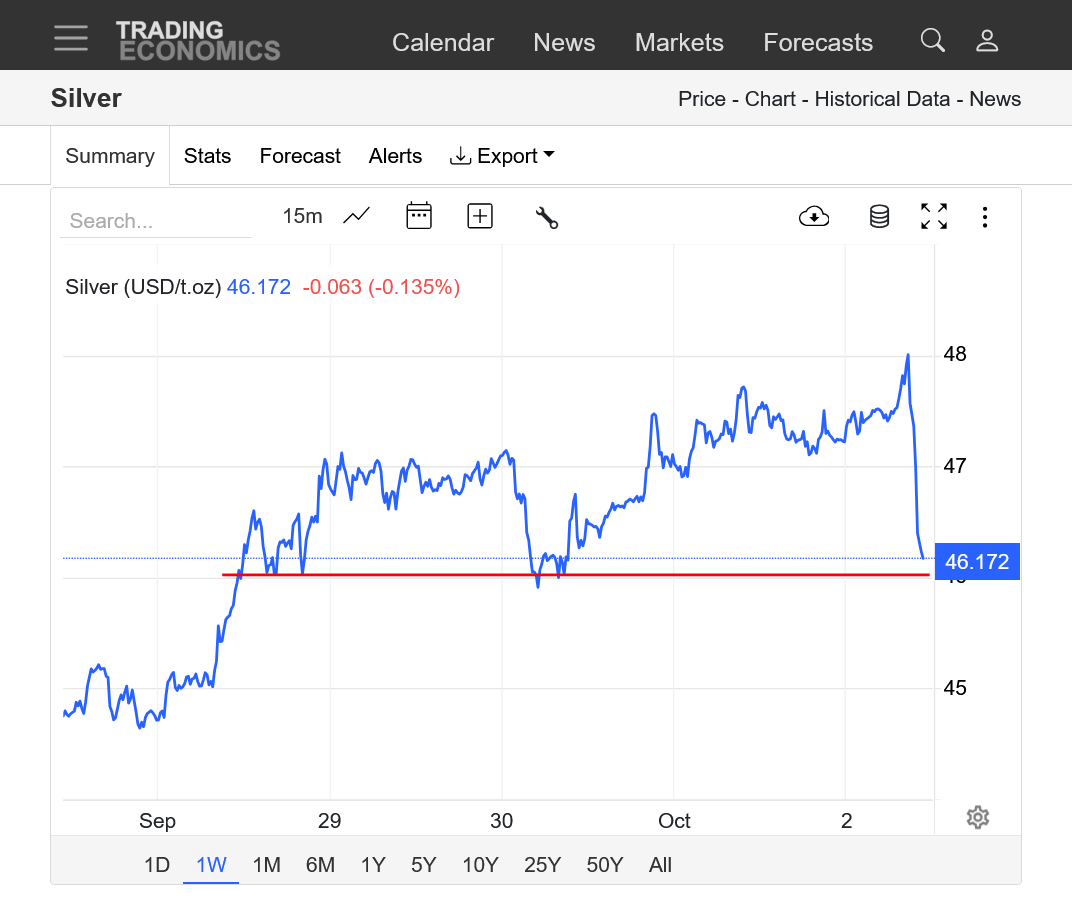Select the 1D time range
The height and width of the screenshot is (901, 1073).
(157, 865)
